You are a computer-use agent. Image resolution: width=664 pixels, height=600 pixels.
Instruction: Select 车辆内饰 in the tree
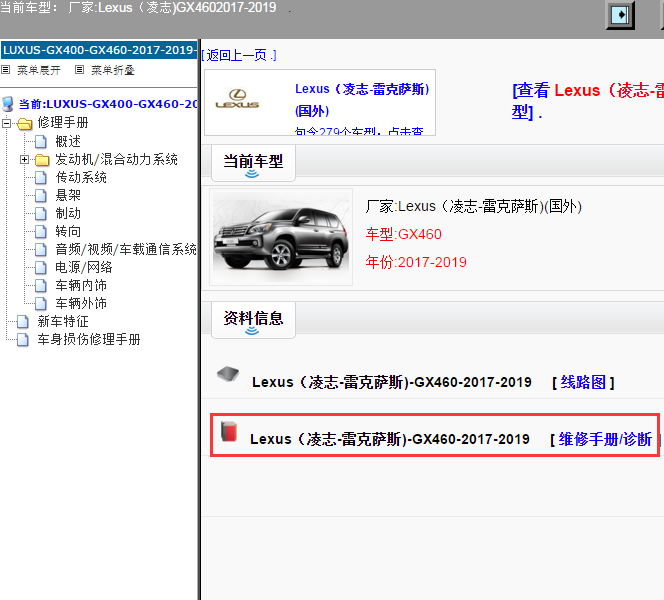pyautogui.click(x=81, y=285)
